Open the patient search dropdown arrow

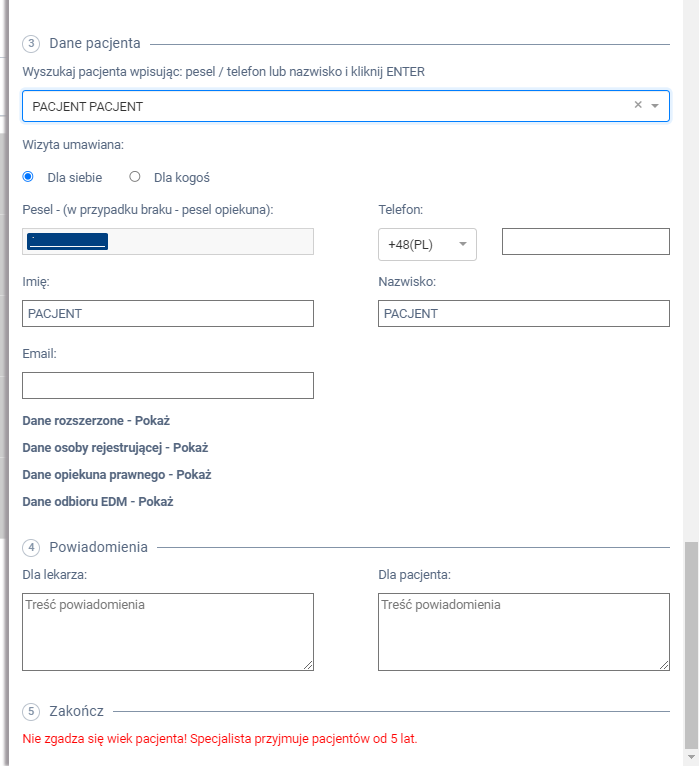pos(655,106)
